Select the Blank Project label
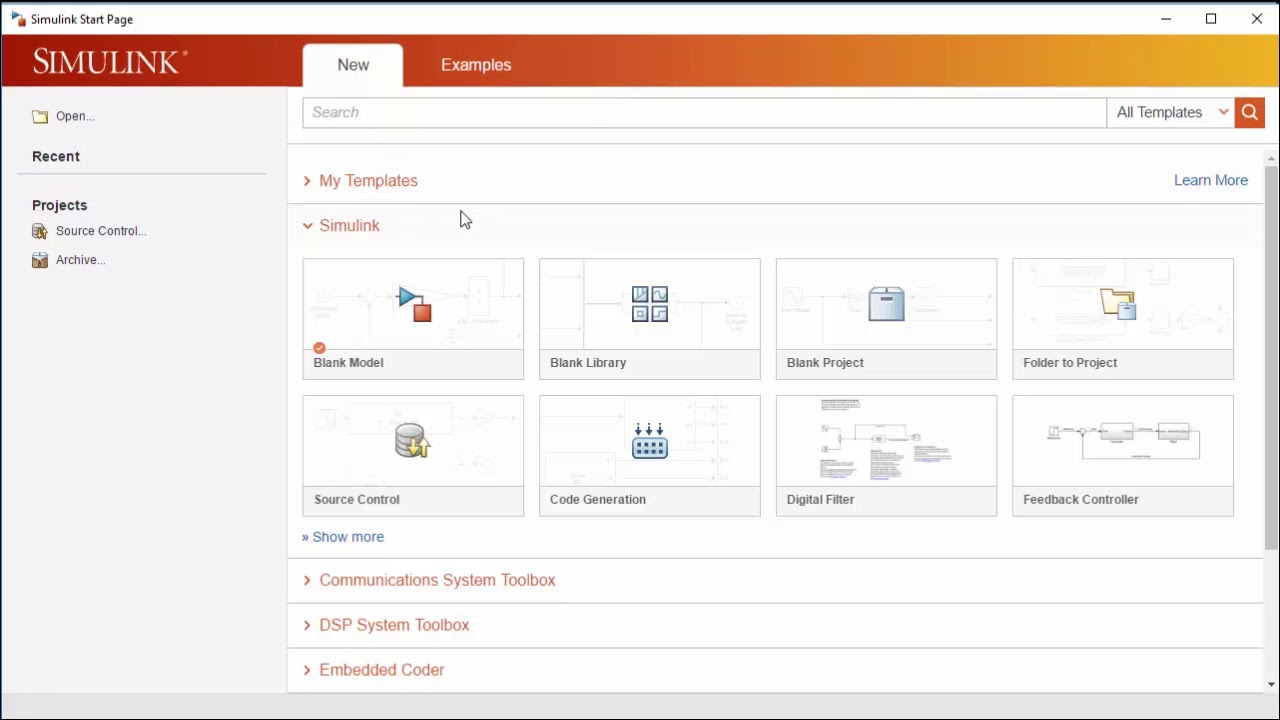The height and width of the screenshot is (720, 1280). click(825, 363)
